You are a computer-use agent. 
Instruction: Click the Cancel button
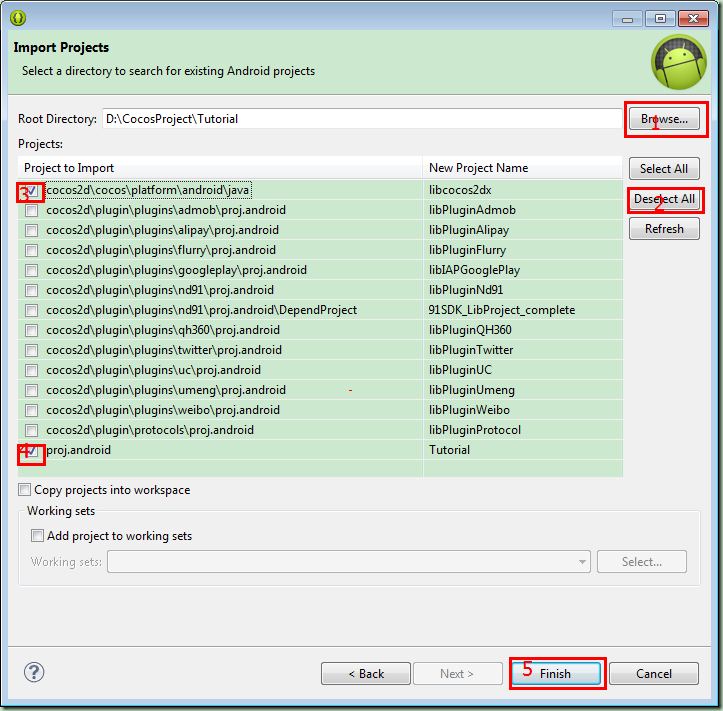(x=654, y=674)
